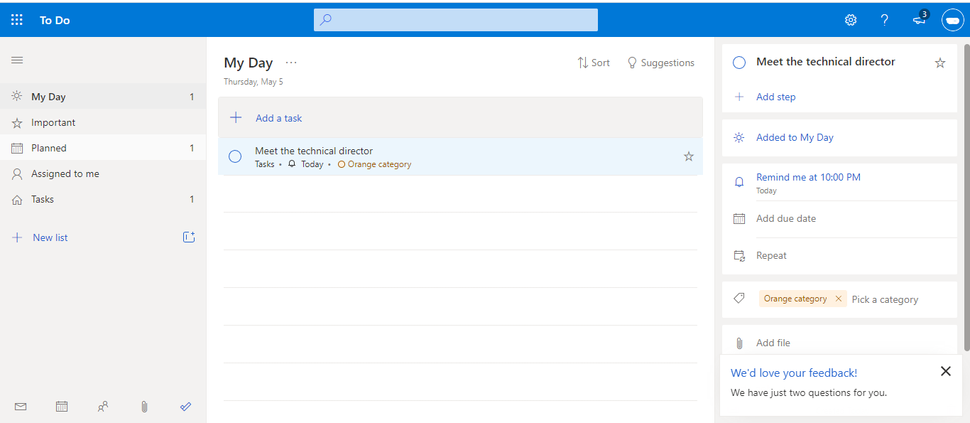
Task: Open Mail from bottom bar
Action: (20, 407)
